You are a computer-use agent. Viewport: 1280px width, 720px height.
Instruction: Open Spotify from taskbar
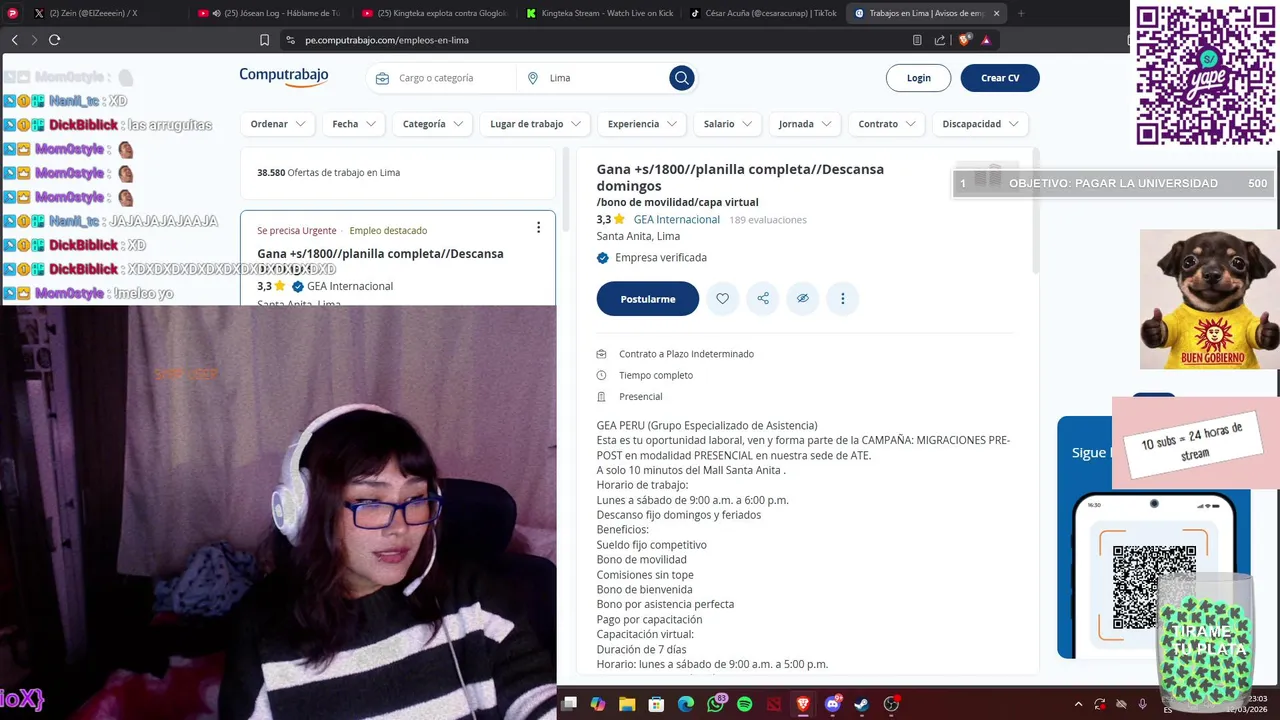click(x=745, y=704)
